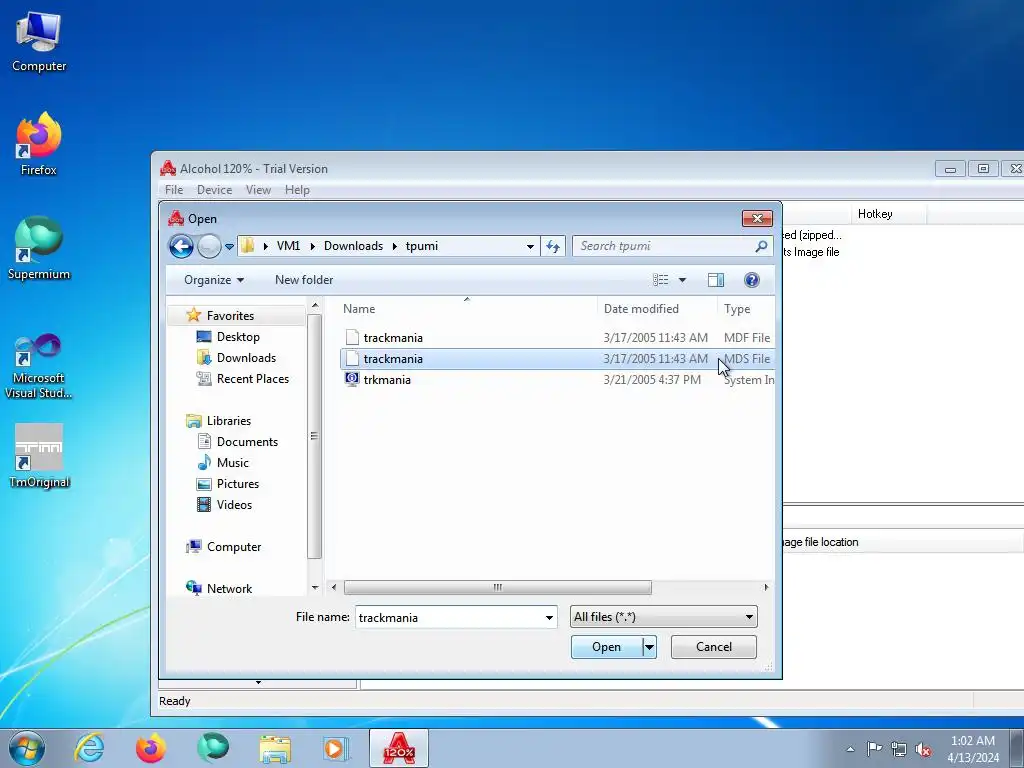Click the Action Center flag tray icon

[874, 748]
